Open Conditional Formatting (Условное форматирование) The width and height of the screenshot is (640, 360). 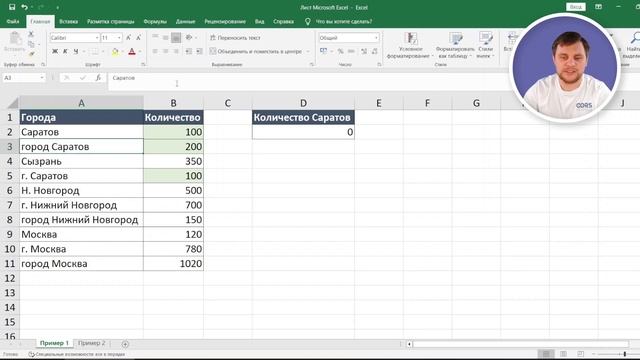coord(409,45)
